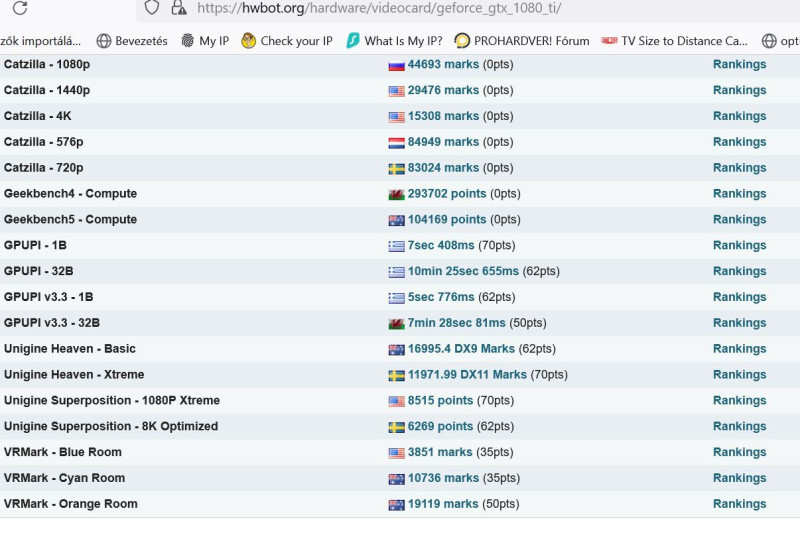The height and width of the screenshot is (537, 800).
Task: Open the 7sec 408ms score link
Action: coord(441,245)
